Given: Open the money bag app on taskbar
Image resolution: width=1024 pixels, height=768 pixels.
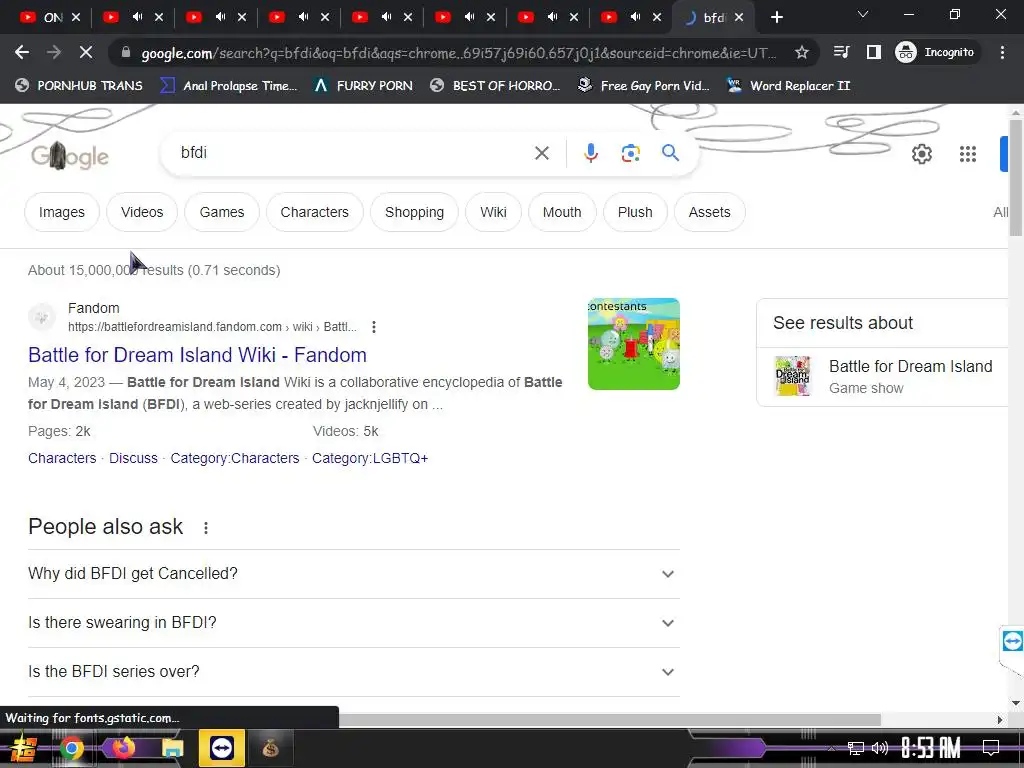Looking at the screenshot, I should (x=270, y=748).
